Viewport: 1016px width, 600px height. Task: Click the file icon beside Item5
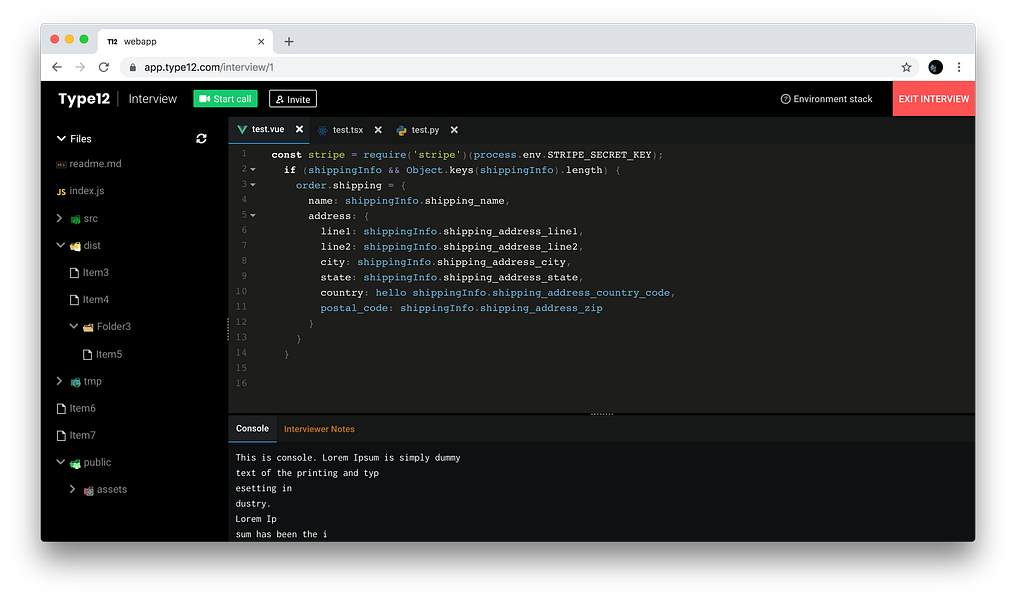[87, 354]
